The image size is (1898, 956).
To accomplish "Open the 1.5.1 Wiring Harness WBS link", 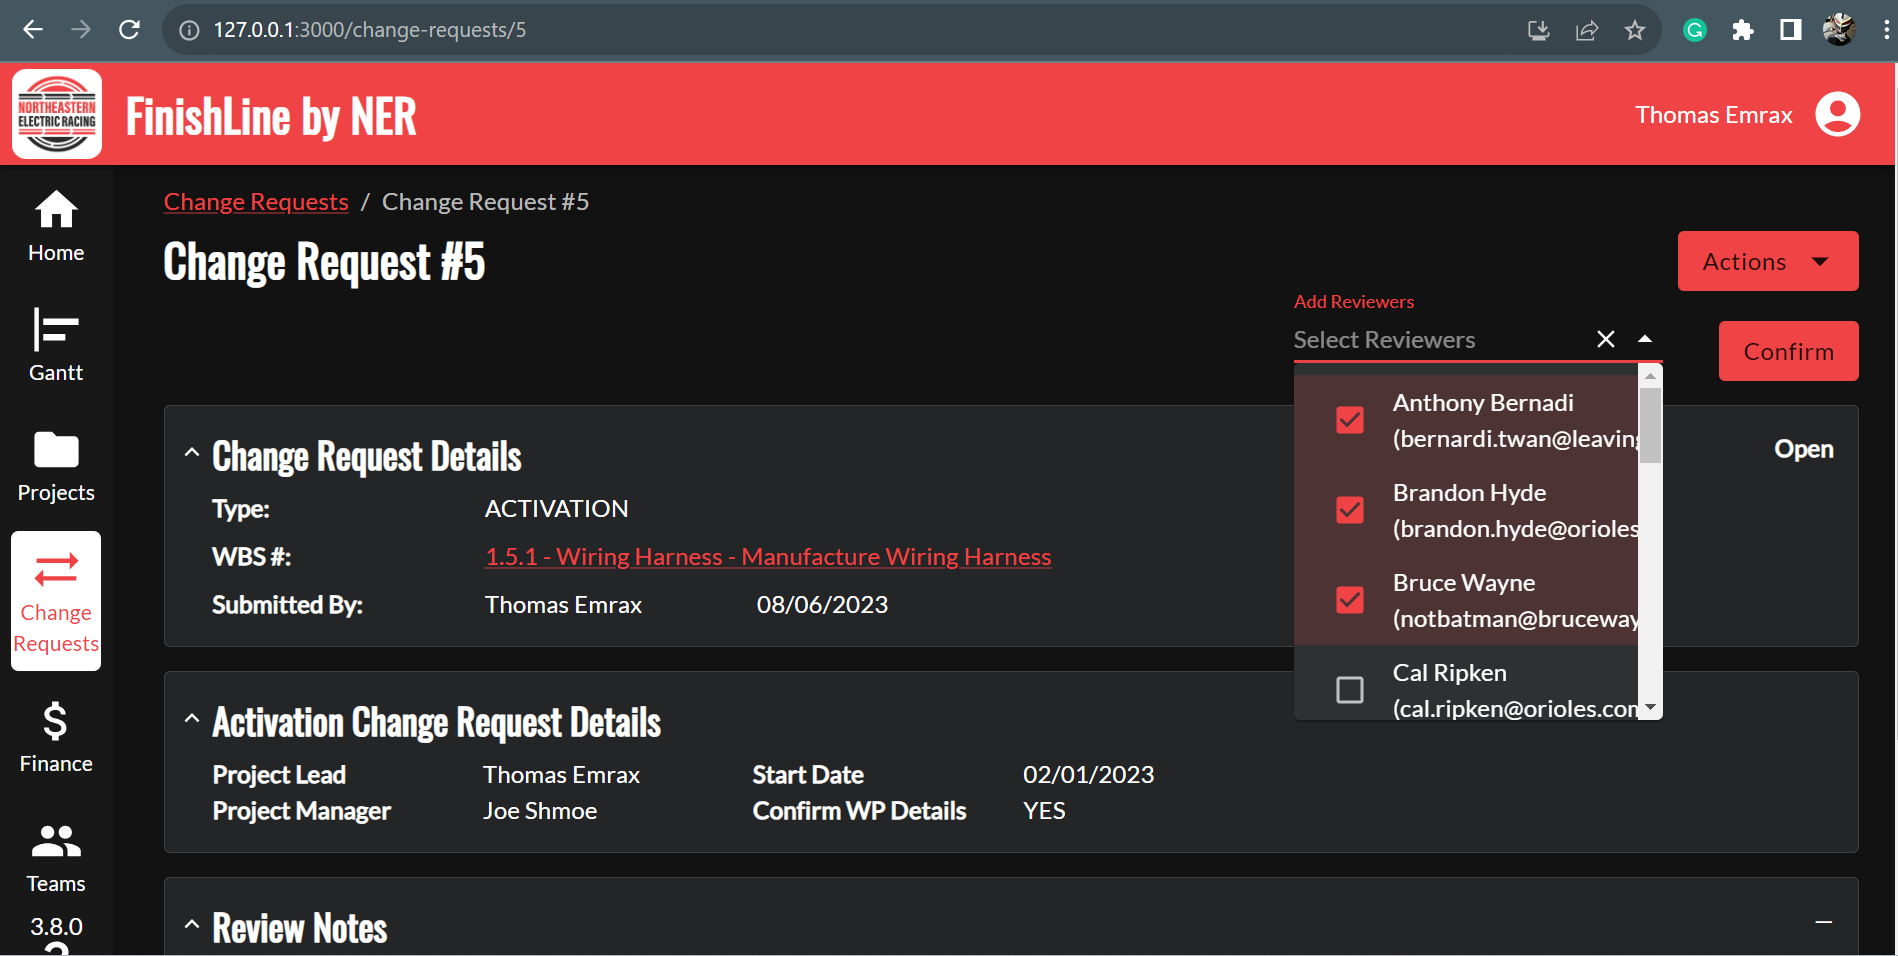I will coord(768,557).
